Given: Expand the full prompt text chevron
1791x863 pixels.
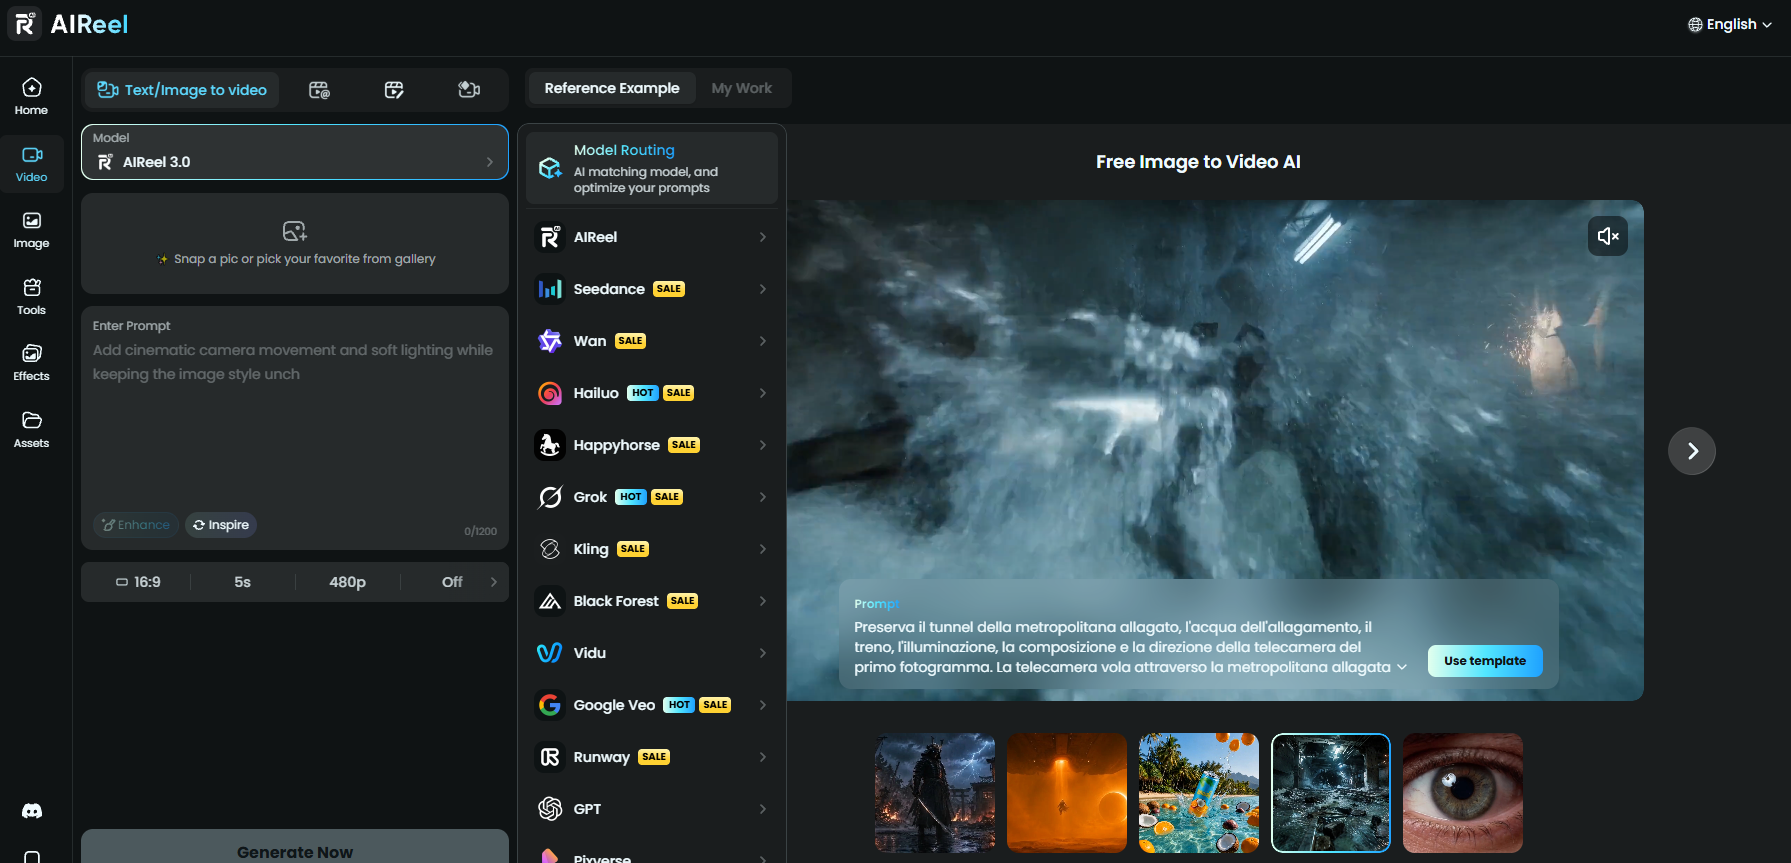Looking at the screenshot, I should pos(1402,667).
